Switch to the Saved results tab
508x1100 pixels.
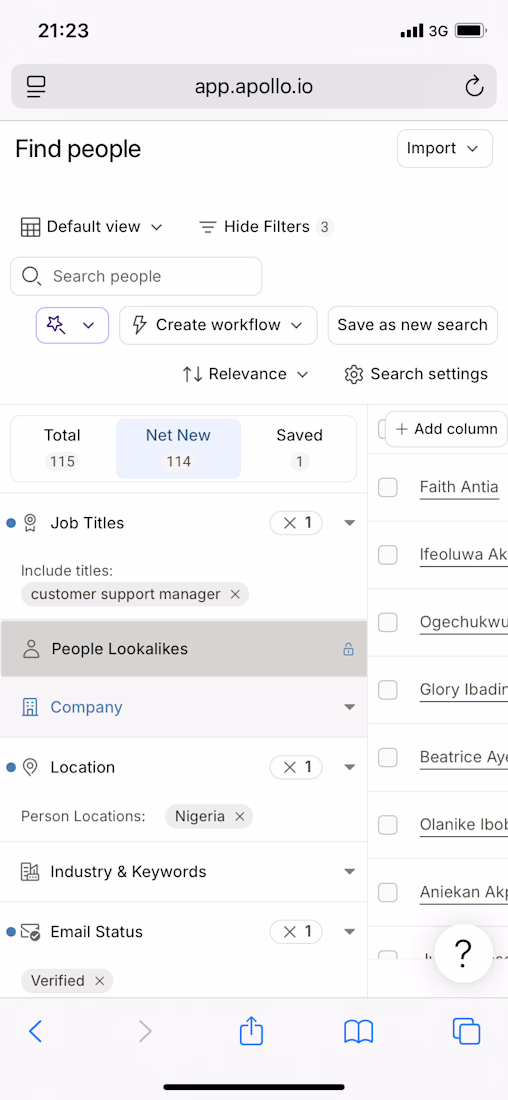tap(299, 448)
